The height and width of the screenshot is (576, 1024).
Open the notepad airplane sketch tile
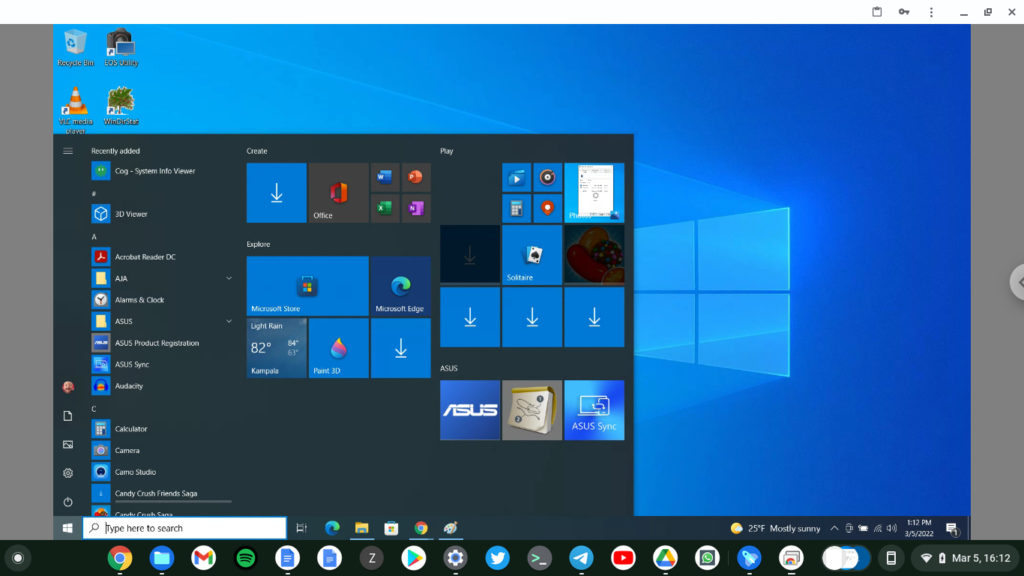(x=532, y=410)
